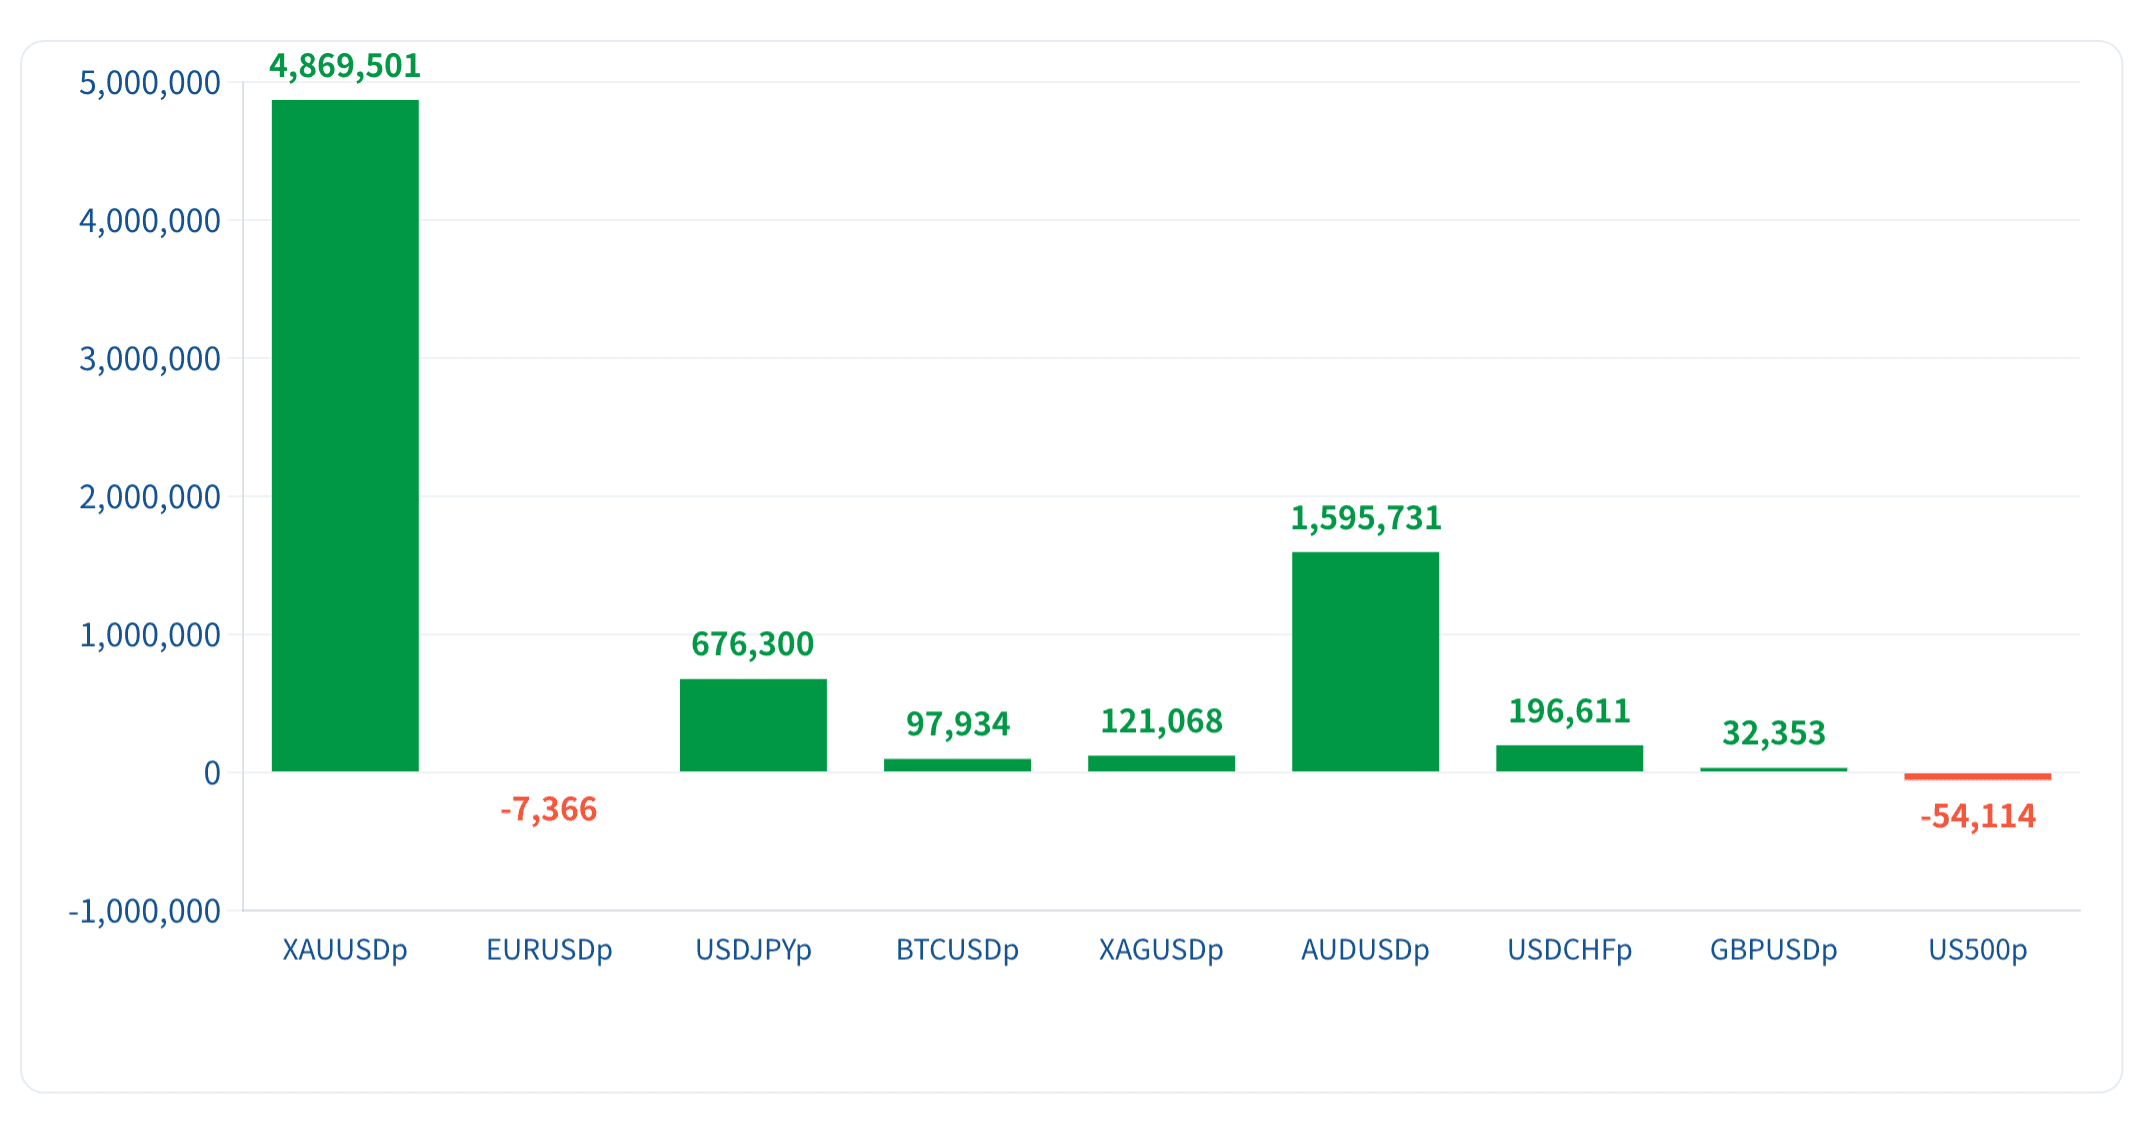Click the XAGUSDp bar

tap(1161, 763)
